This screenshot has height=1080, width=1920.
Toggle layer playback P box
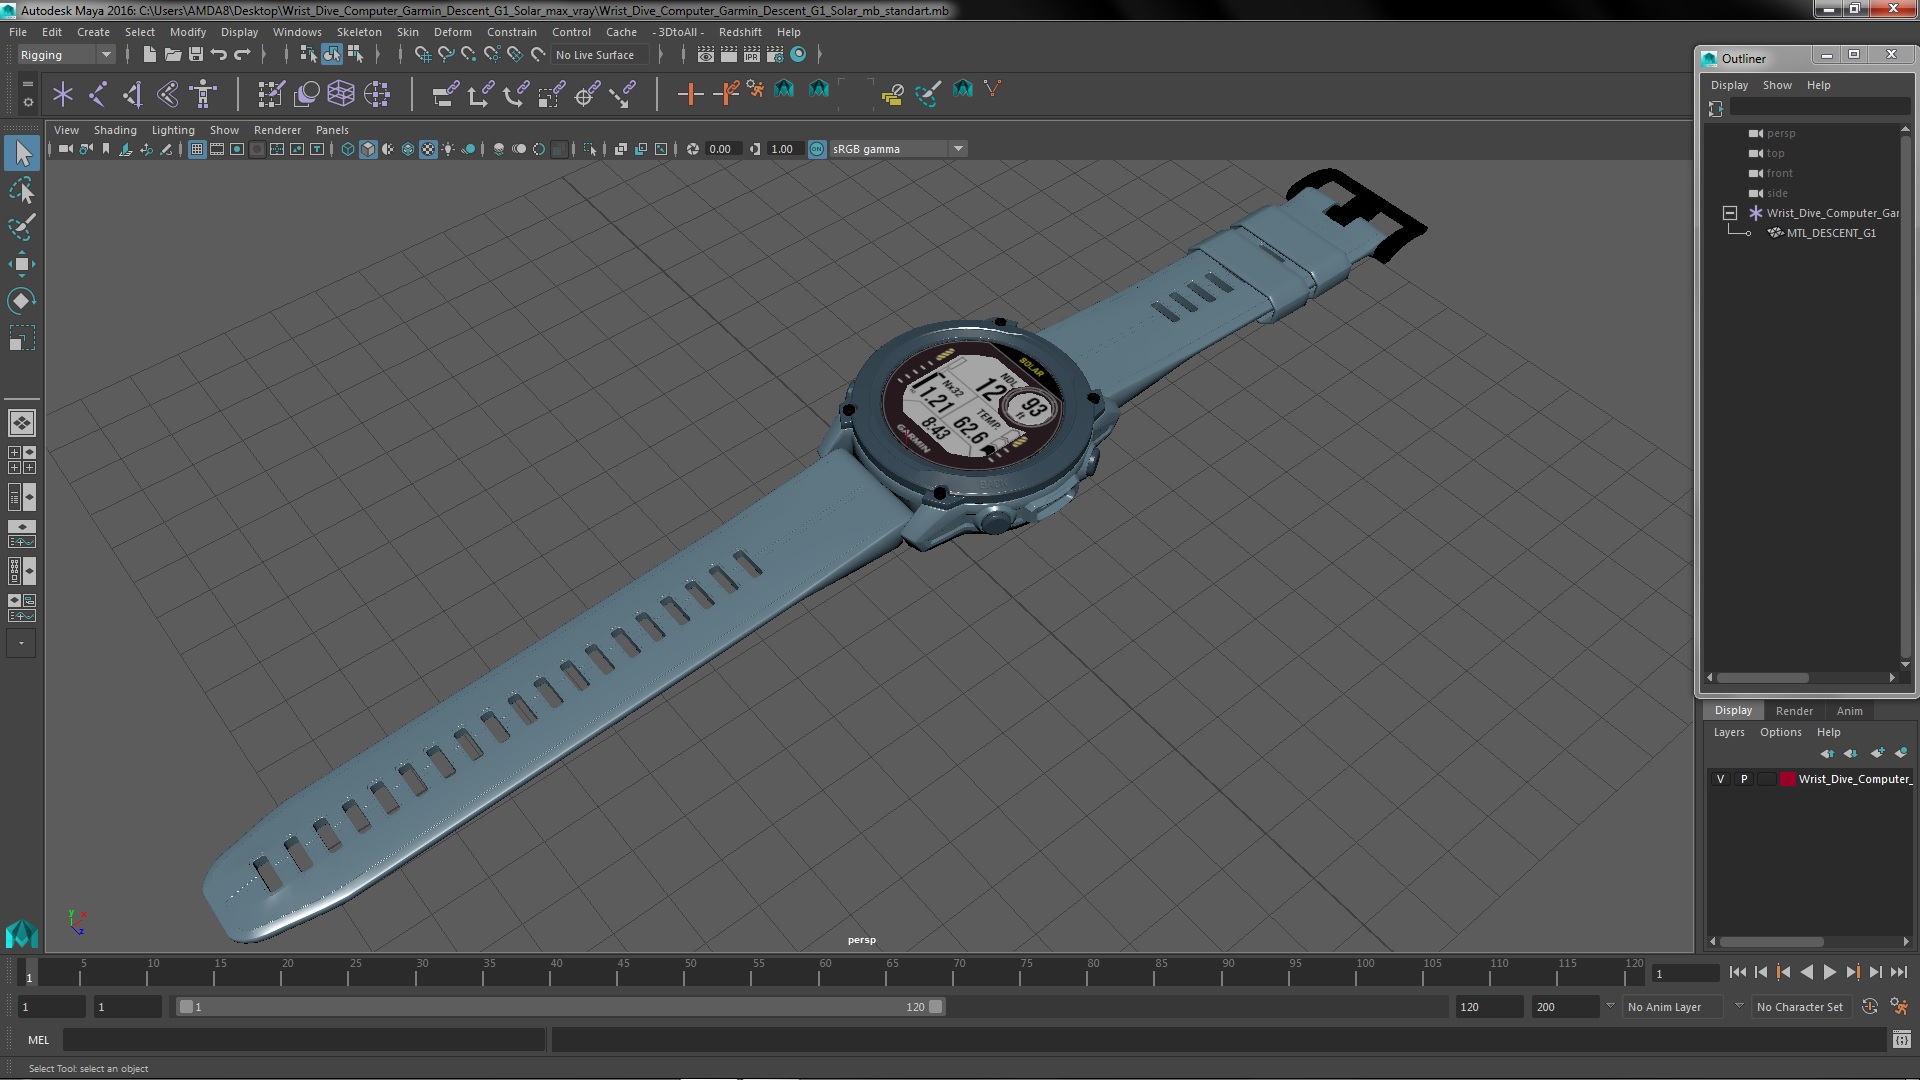1744,779
